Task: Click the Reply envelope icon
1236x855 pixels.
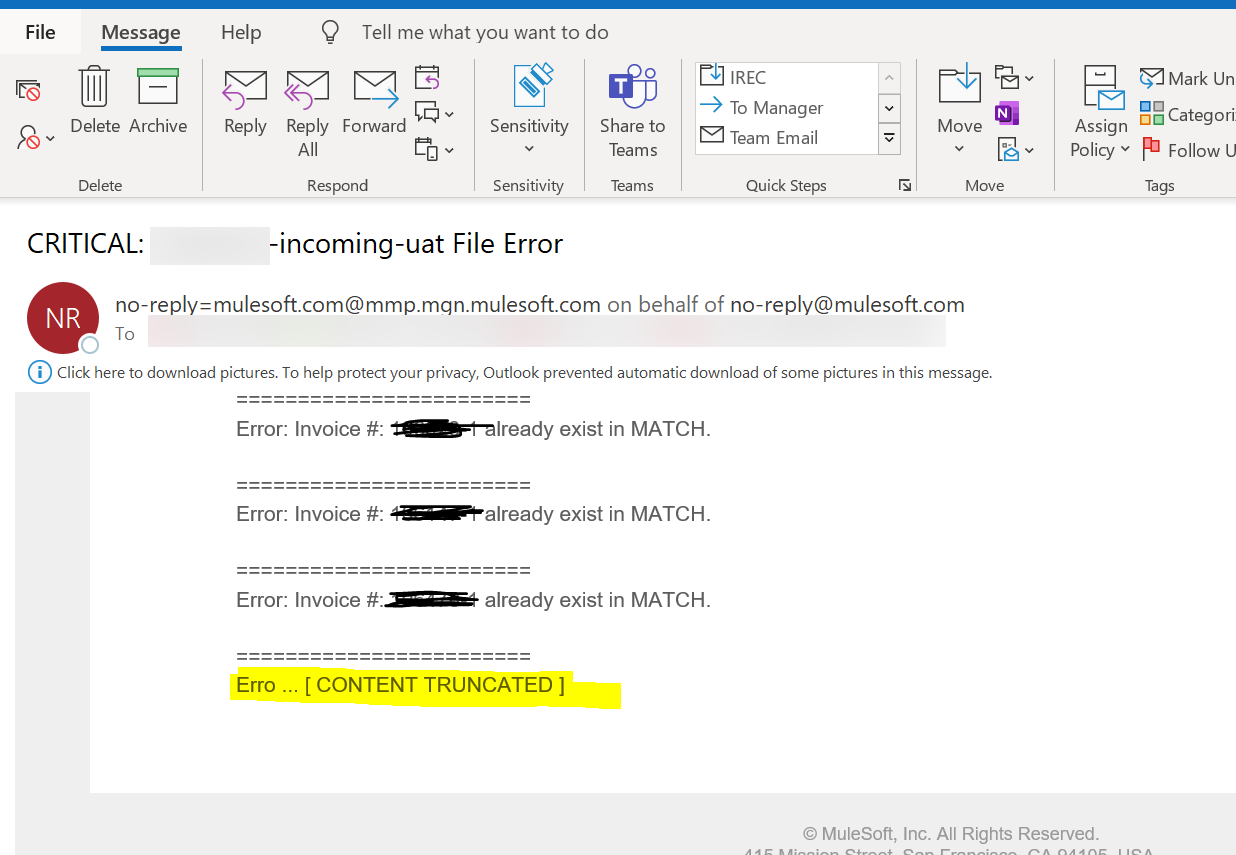Action: 245,88
